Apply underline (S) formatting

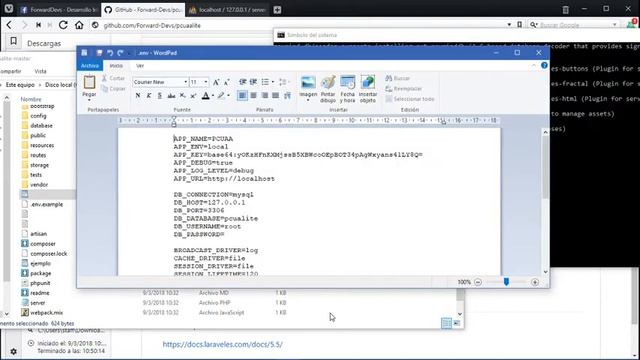160,96
